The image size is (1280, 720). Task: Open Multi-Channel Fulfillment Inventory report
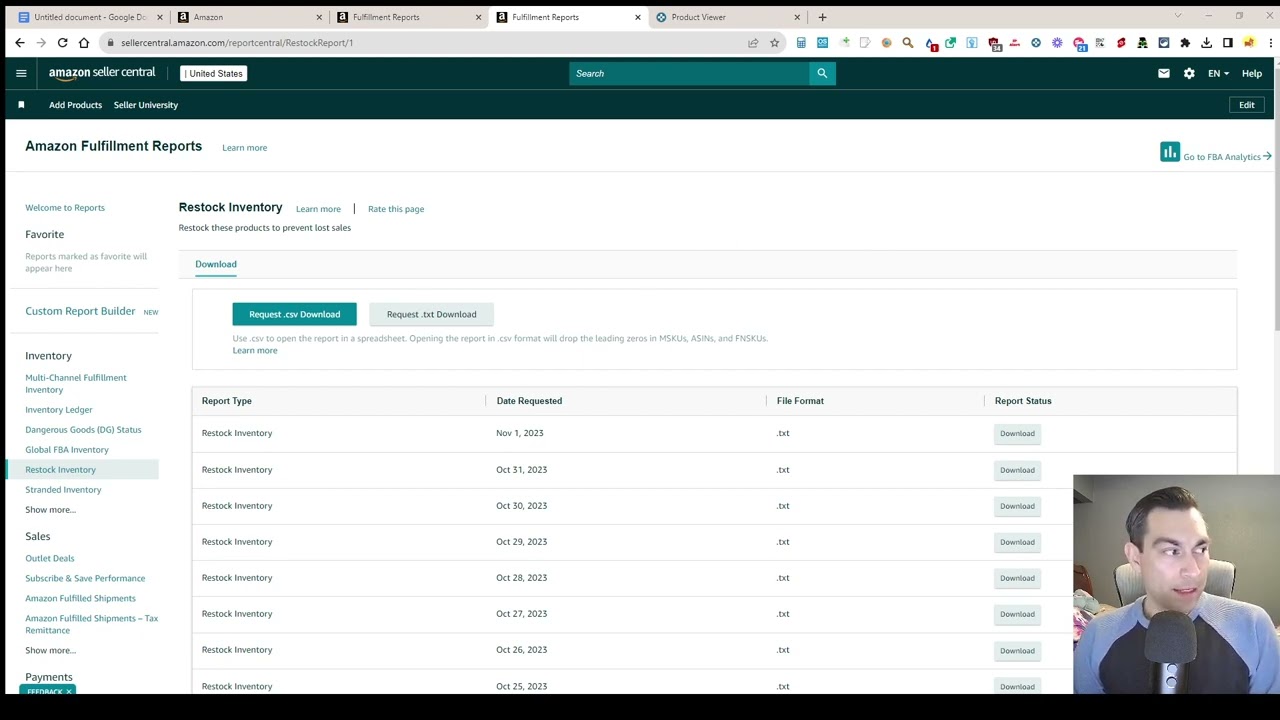coord(76,384)
